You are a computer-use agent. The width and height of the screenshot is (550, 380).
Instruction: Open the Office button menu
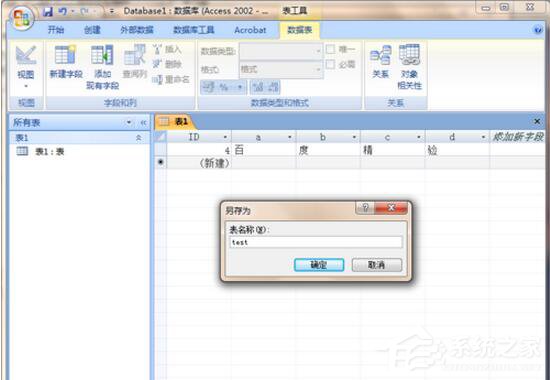tap(22, 18)
